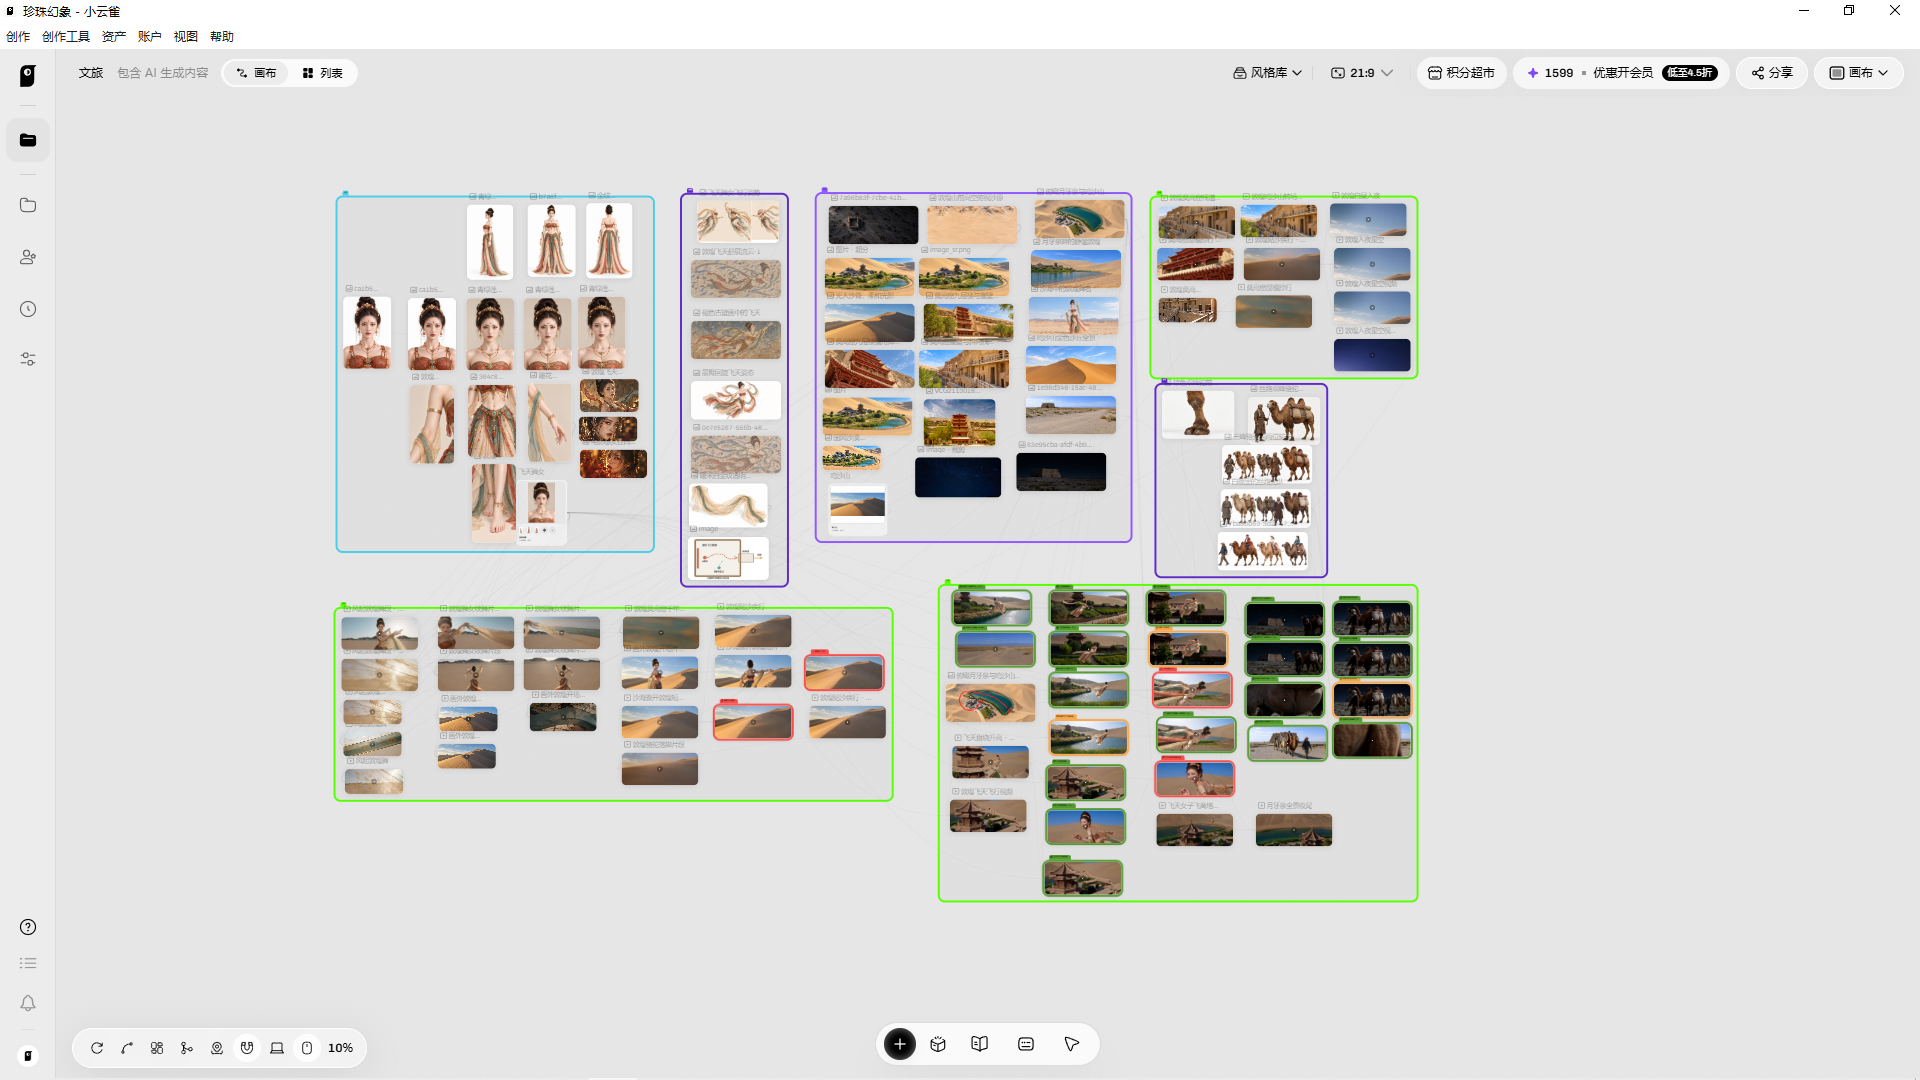Expand the 画布 dropdown at top right
1920x1080 pixels.
pyautogui.click(x=1858, y=73)
